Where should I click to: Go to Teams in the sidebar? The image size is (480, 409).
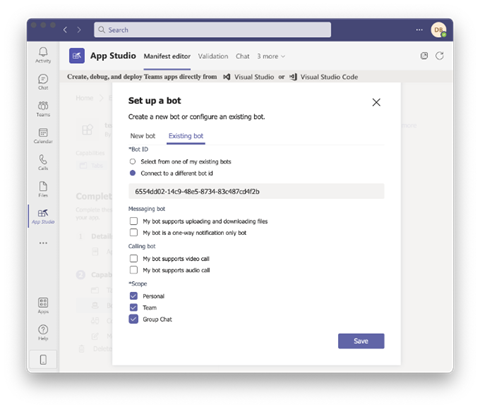click(x=43, y=109)
